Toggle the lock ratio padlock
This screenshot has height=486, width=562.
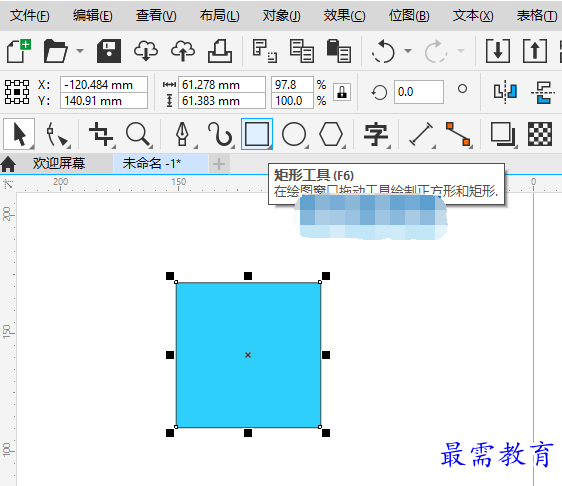point(342,92)
